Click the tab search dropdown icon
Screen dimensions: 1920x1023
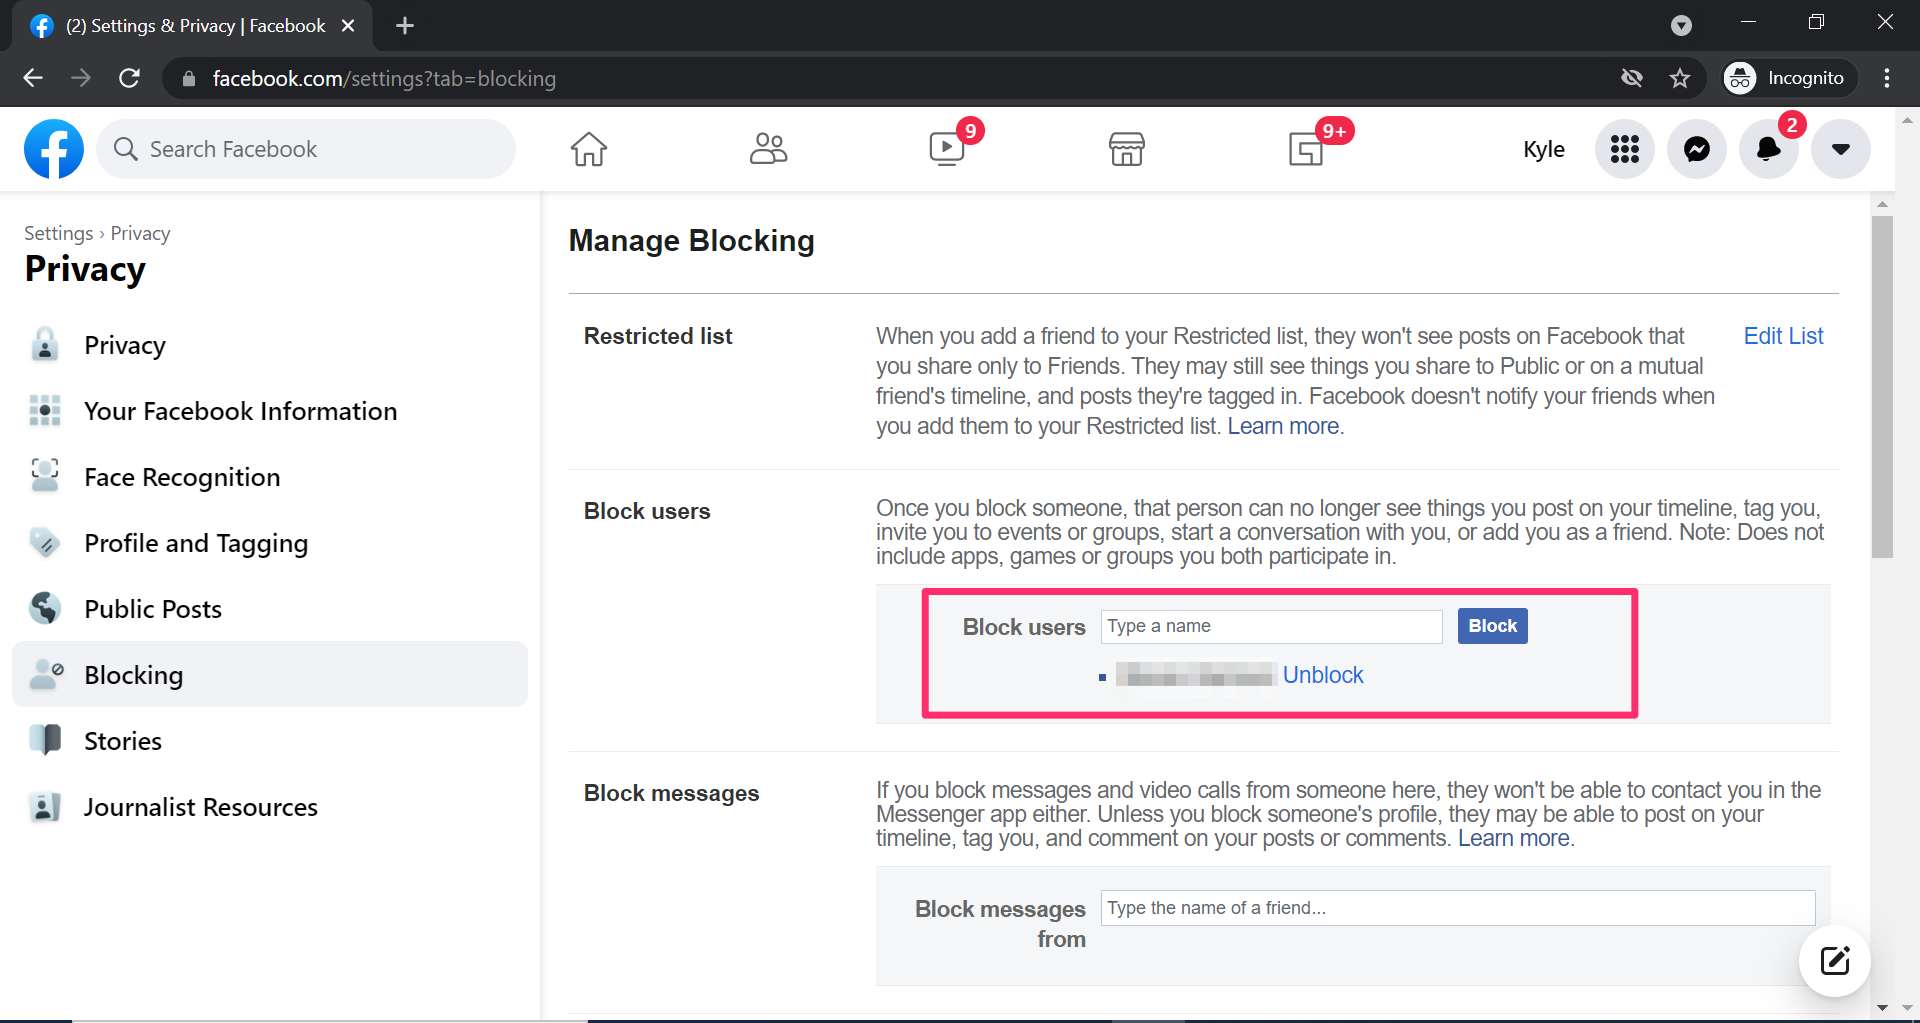point(1681,26)
